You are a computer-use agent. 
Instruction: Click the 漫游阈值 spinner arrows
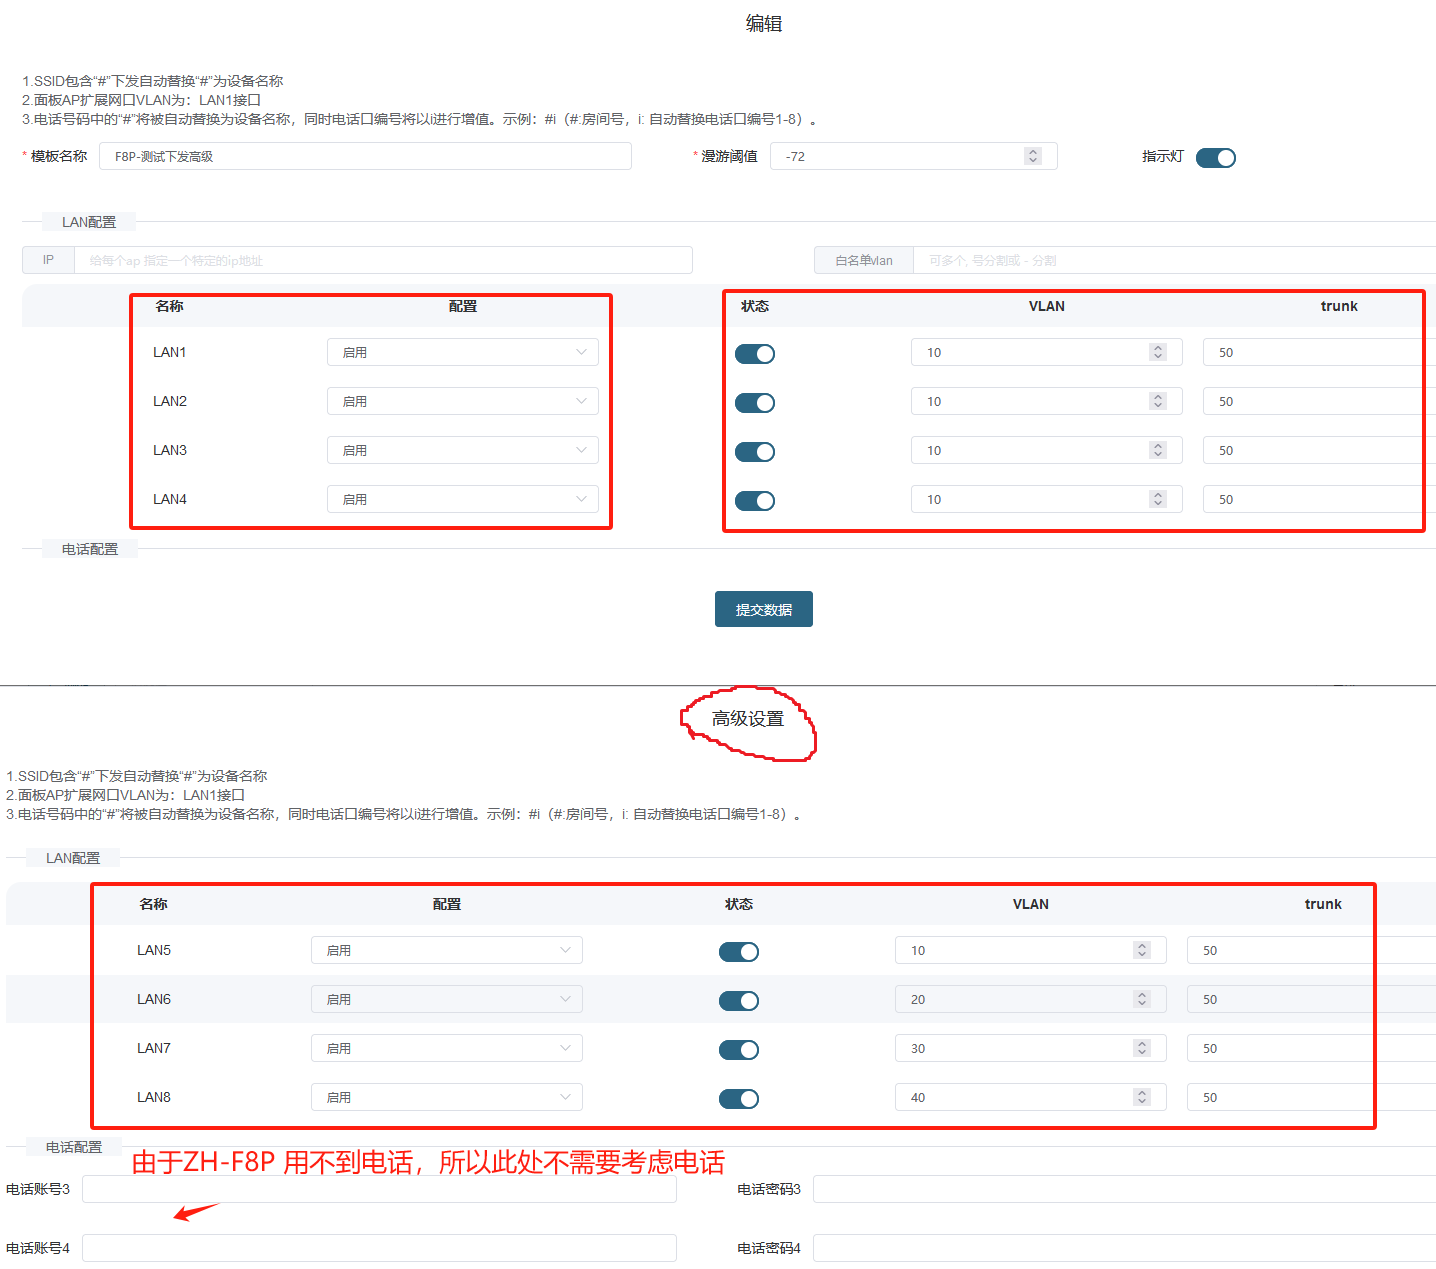1033,156
